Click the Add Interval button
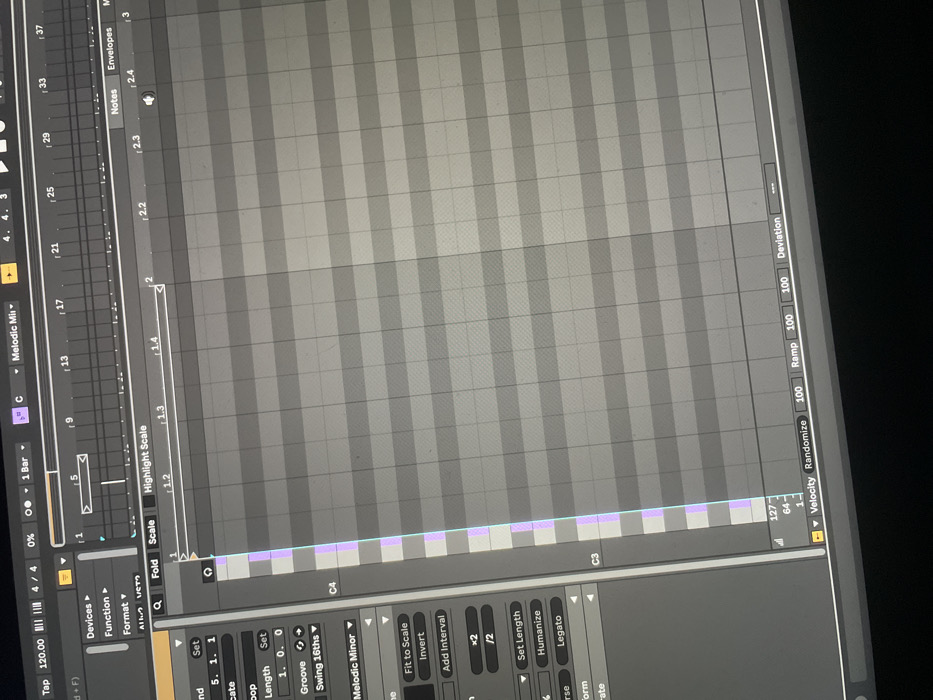Screen dimensions: 933x700 point(443,643)
